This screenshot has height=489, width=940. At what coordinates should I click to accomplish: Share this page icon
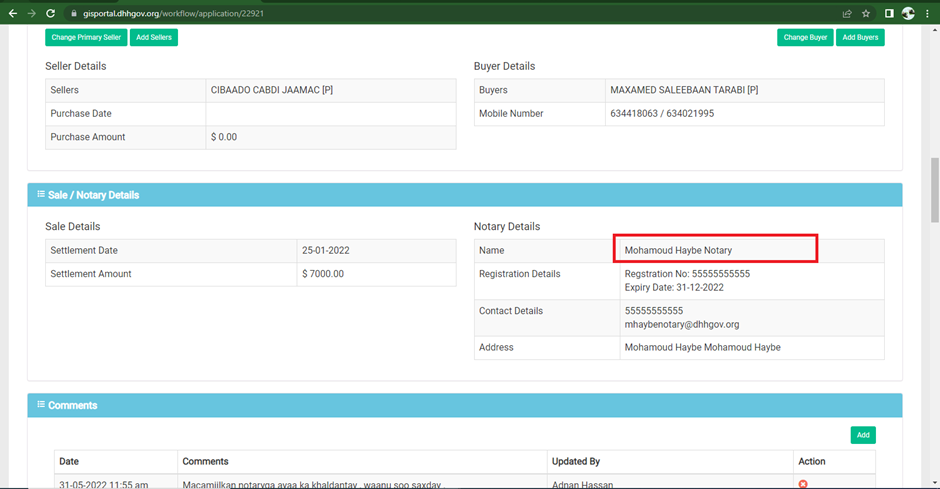click(x=847, y=13)
